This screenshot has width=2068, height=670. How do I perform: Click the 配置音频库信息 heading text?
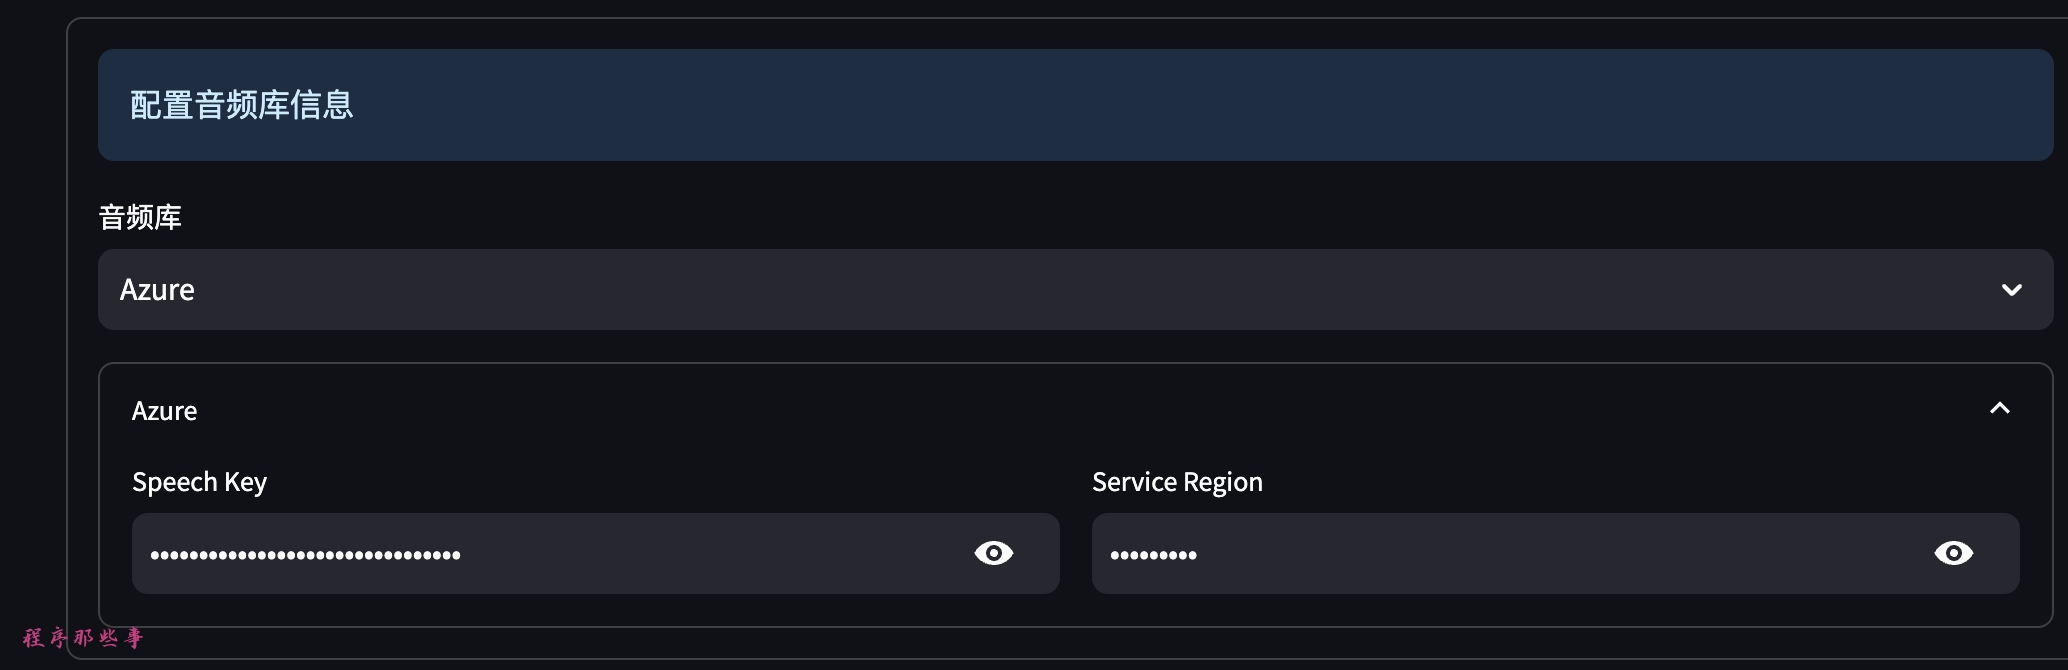241,105
